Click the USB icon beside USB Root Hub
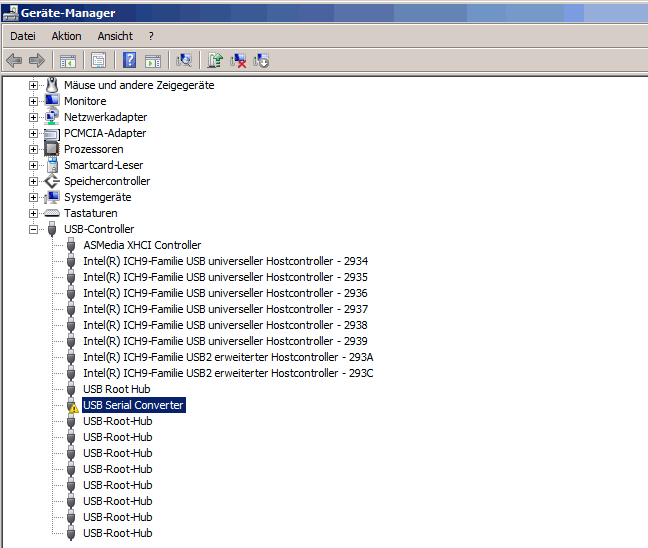The width and height of the screenshot is (648, 548). coord(71,389)
